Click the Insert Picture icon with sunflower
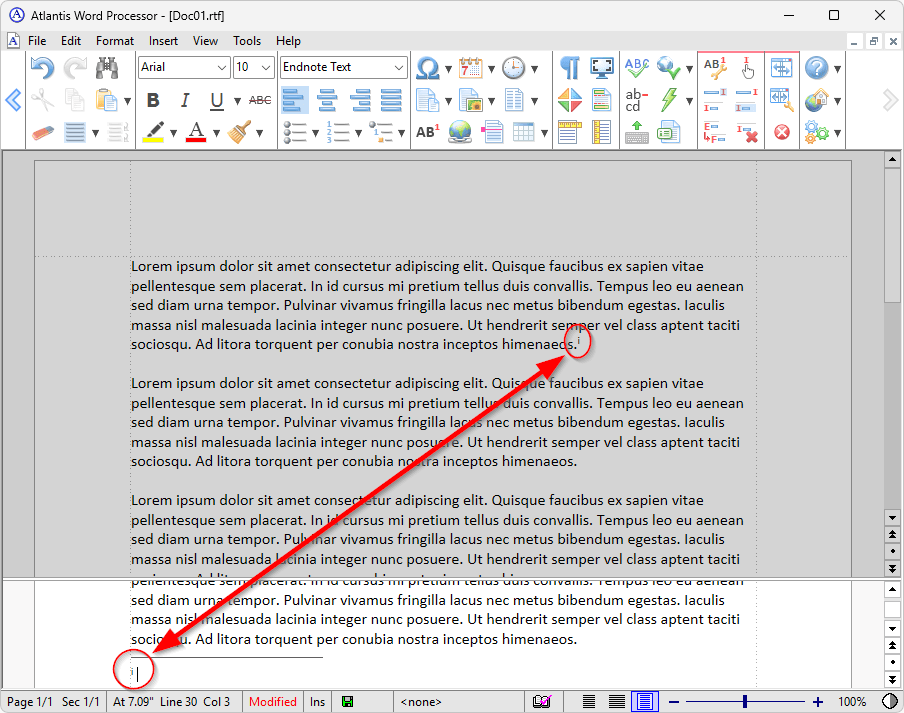Viewport: 904px width, 713px height. (470, 100)
